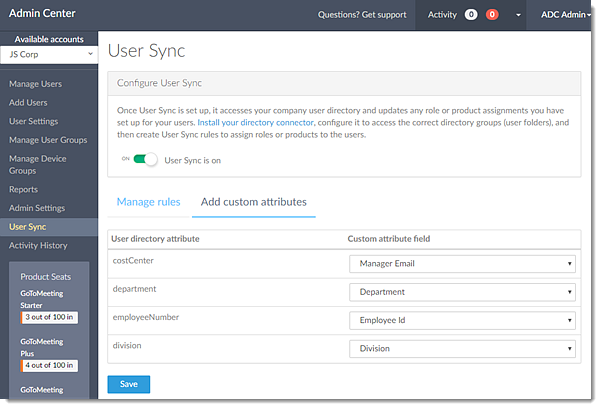The width and height of the screenshot is (600, 409).
Task: Click GoToMeeting Plus seats usage bar
Action: click(x=49, y=365)
